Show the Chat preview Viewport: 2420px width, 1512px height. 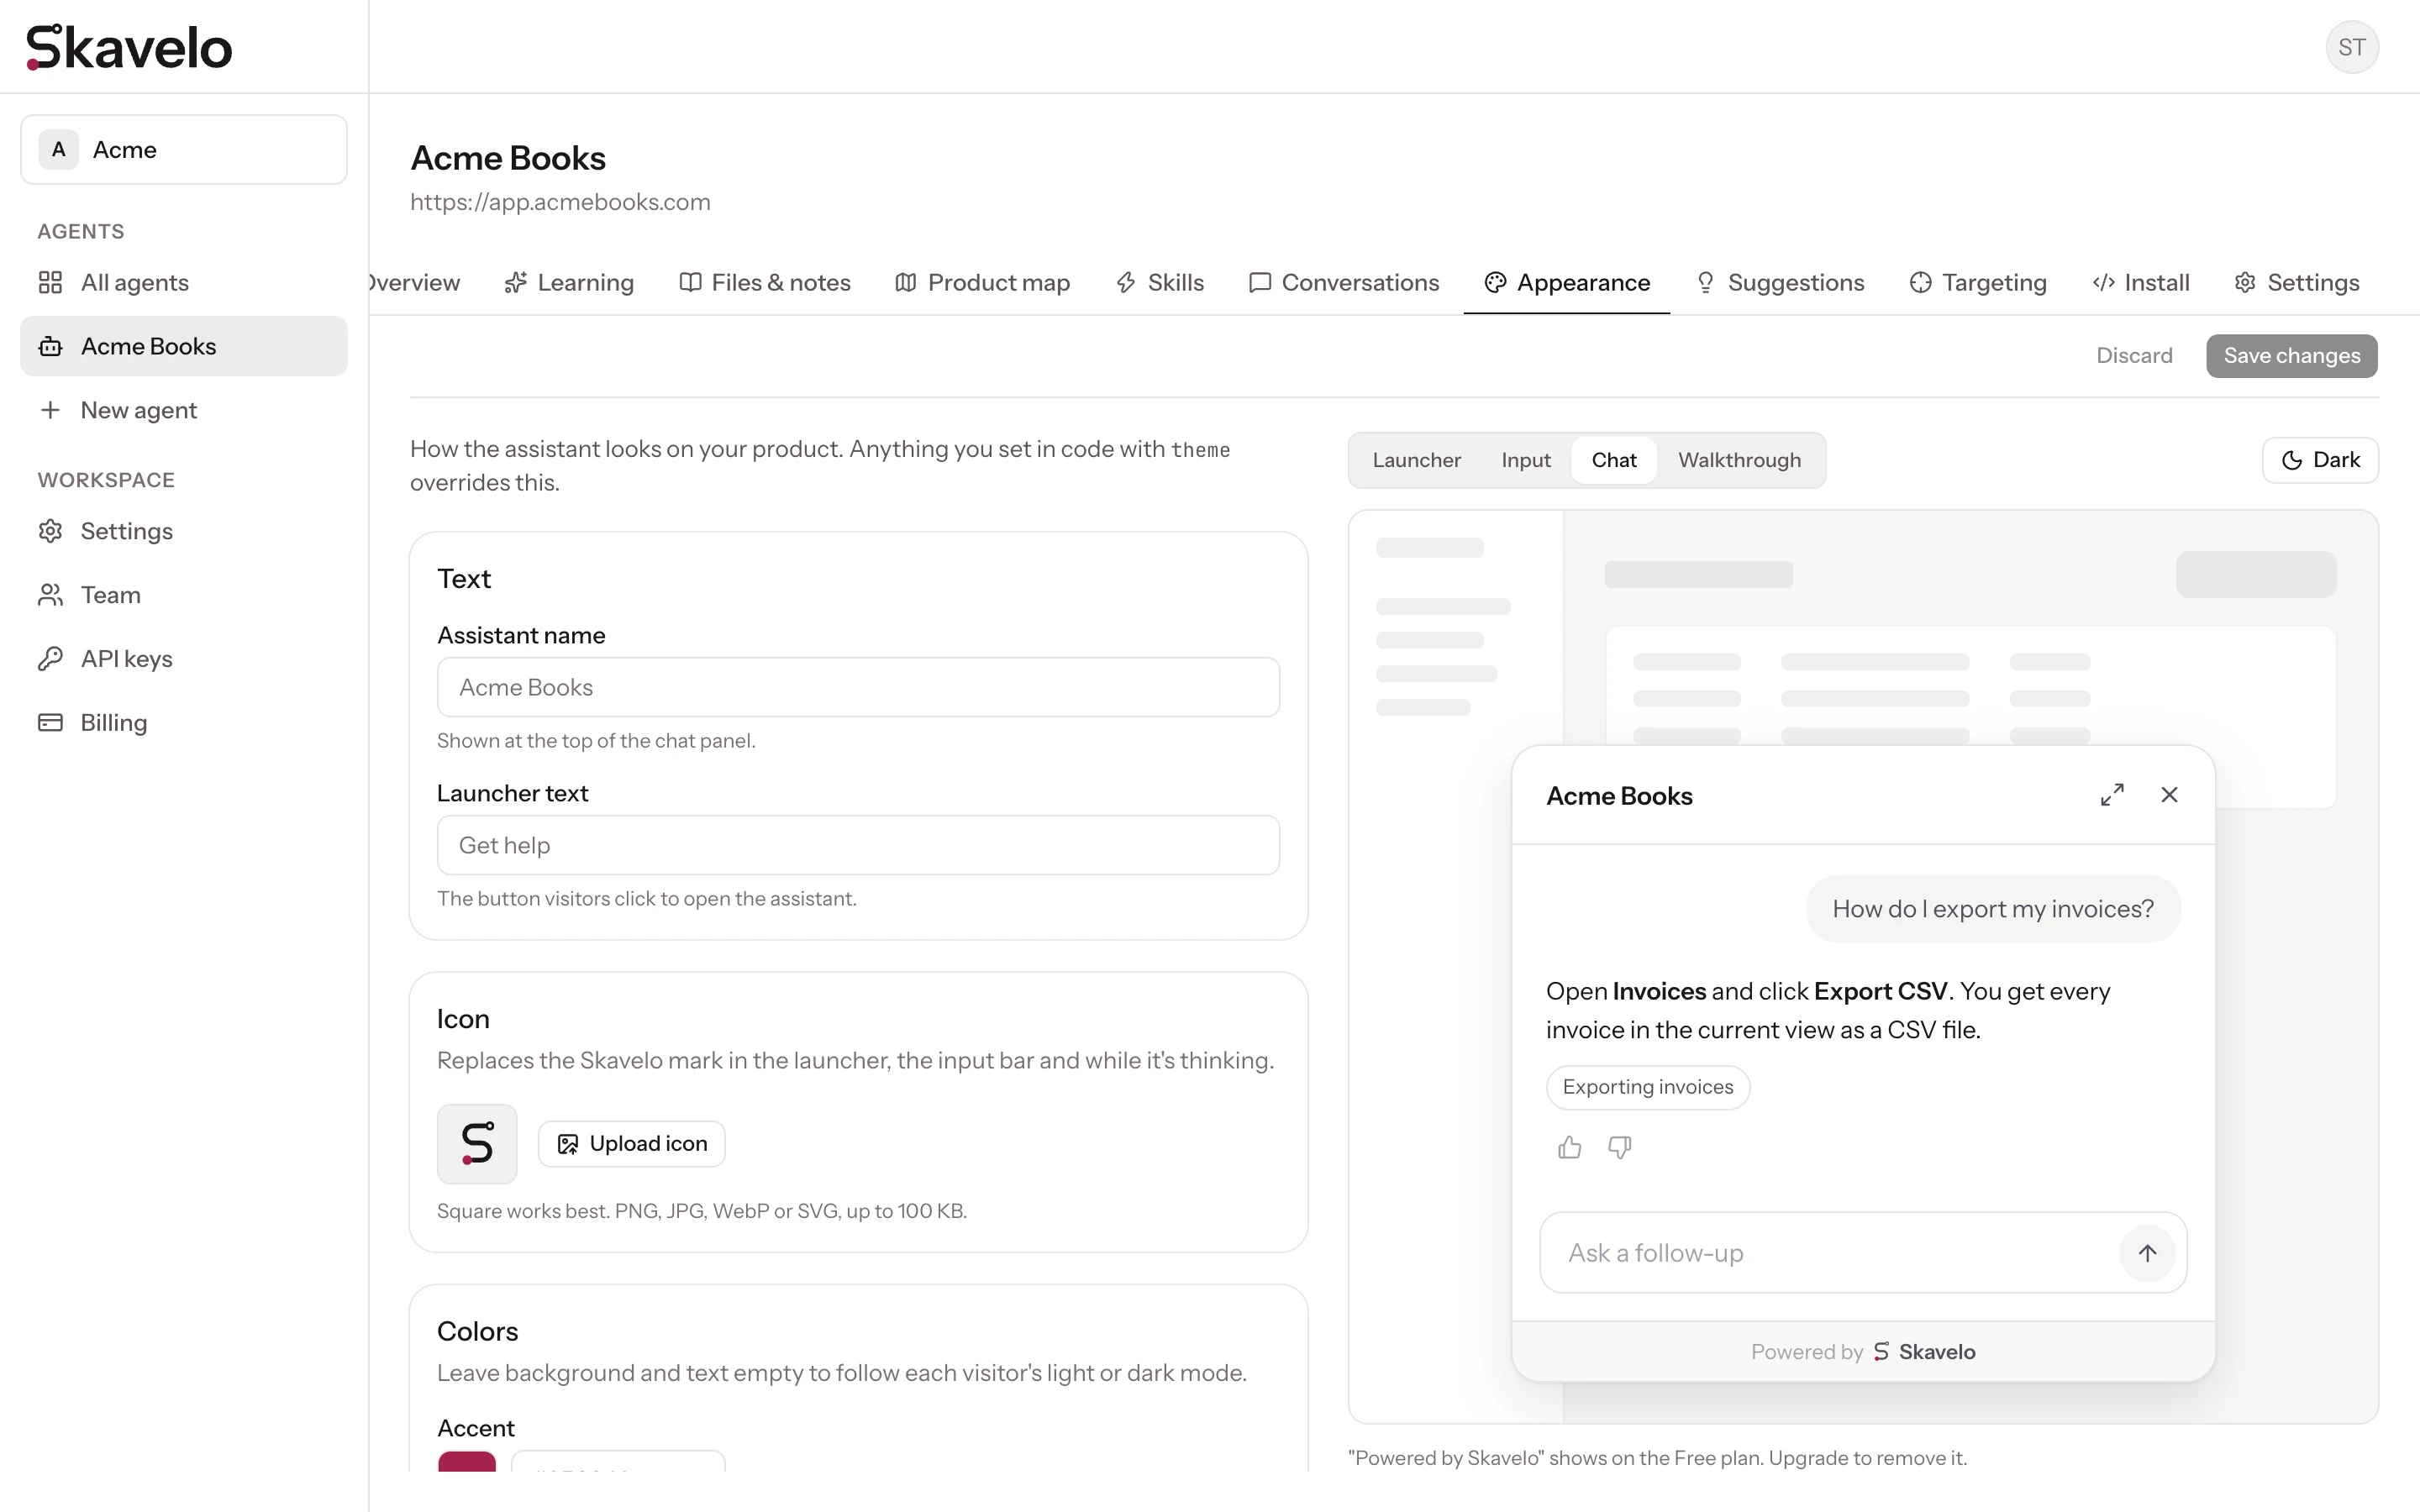pos(1613,460)
